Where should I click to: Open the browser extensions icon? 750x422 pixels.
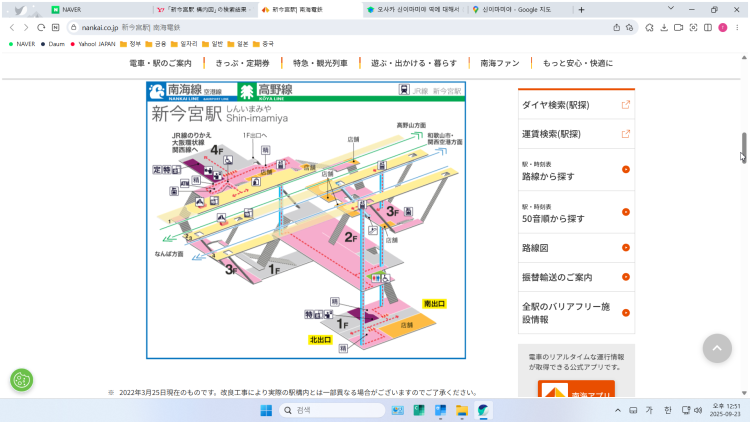pyautogui.click(x=649, y=27)
